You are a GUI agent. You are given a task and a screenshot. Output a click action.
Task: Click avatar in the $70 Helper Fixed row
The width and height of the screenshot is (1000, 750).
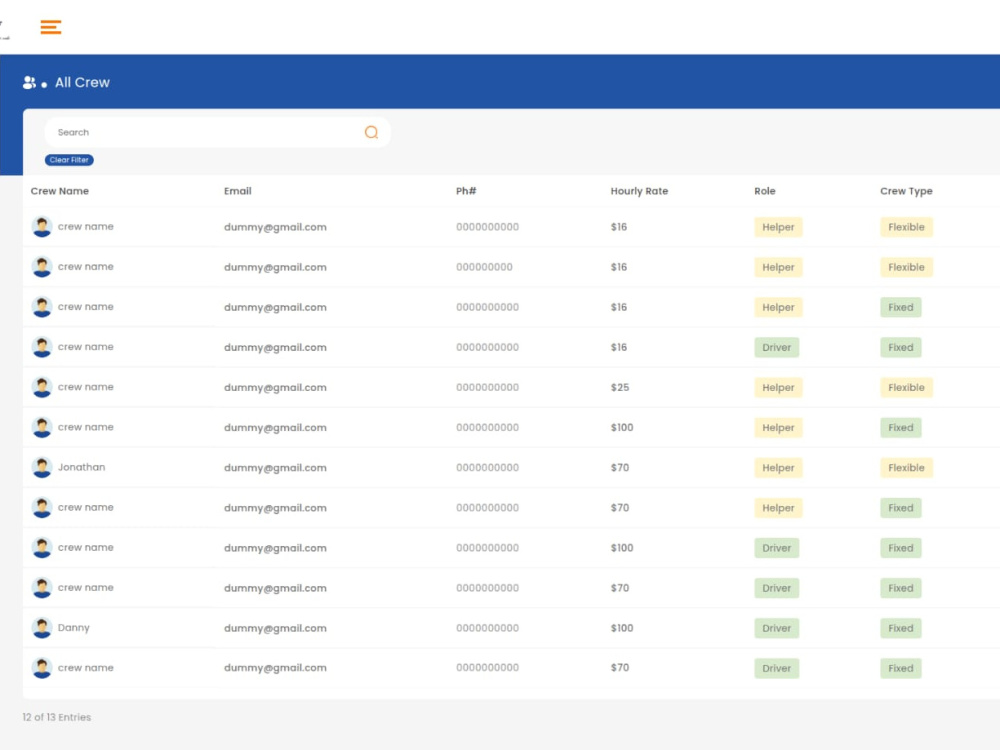coord(42,508)
